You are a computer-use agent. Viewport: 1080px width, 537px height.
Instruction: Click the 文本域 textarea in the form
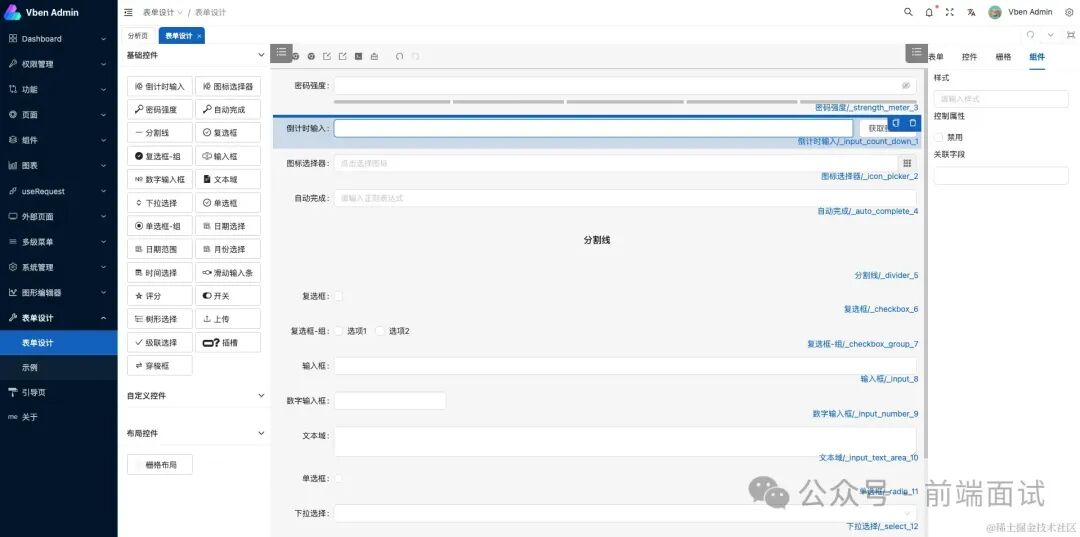click(625, 441)
